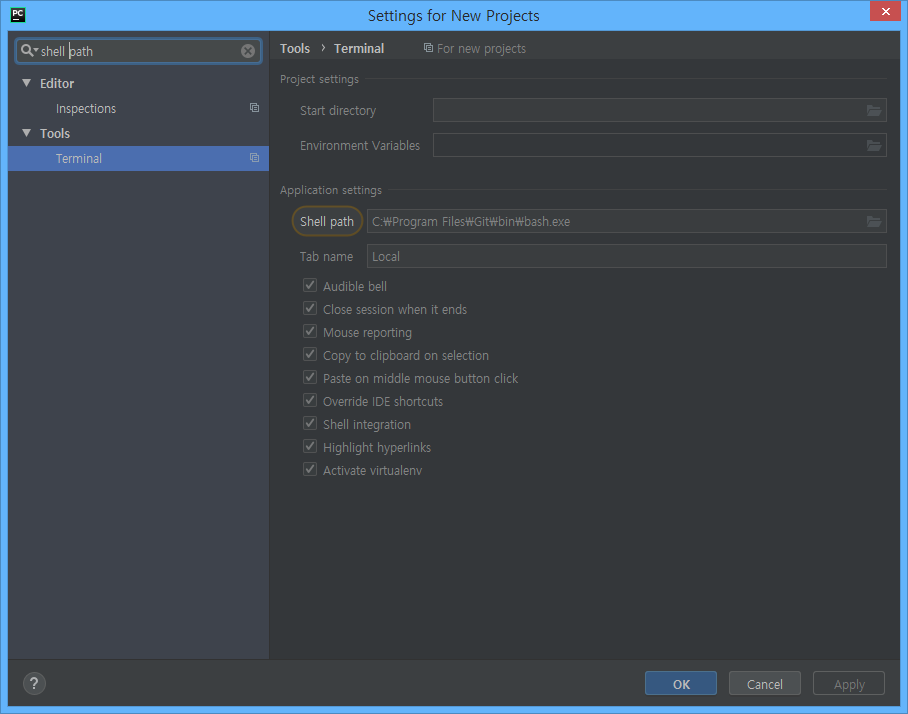Toggle Mouse reporting checkbox
The image size is (908, 714).
click(310, 332)
